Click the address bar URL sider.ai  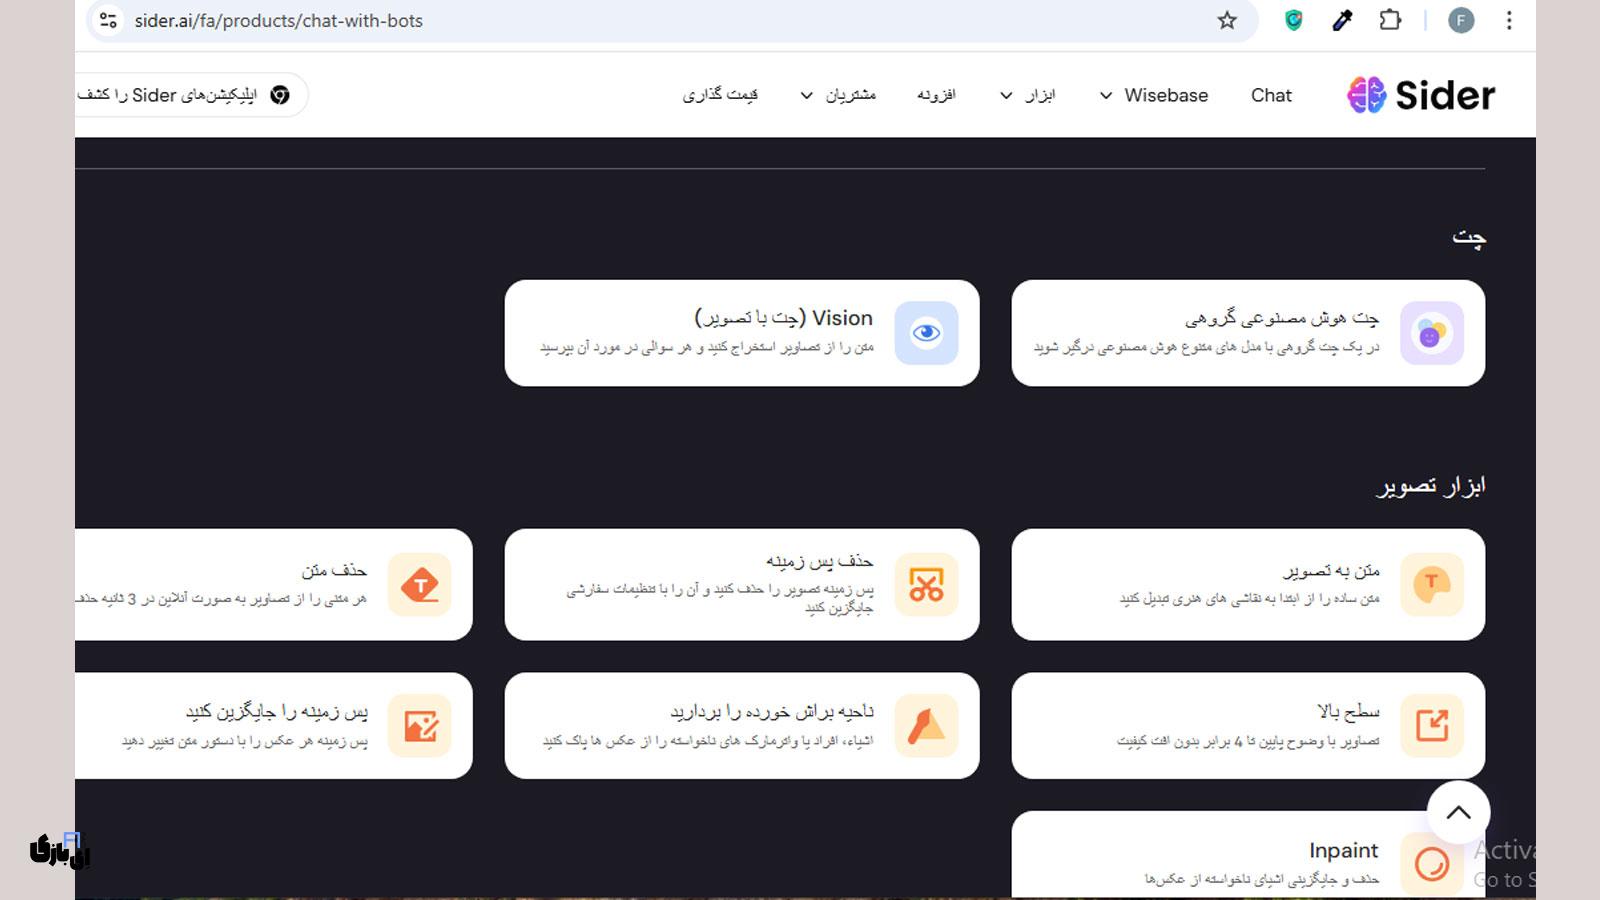click(279, 20)
